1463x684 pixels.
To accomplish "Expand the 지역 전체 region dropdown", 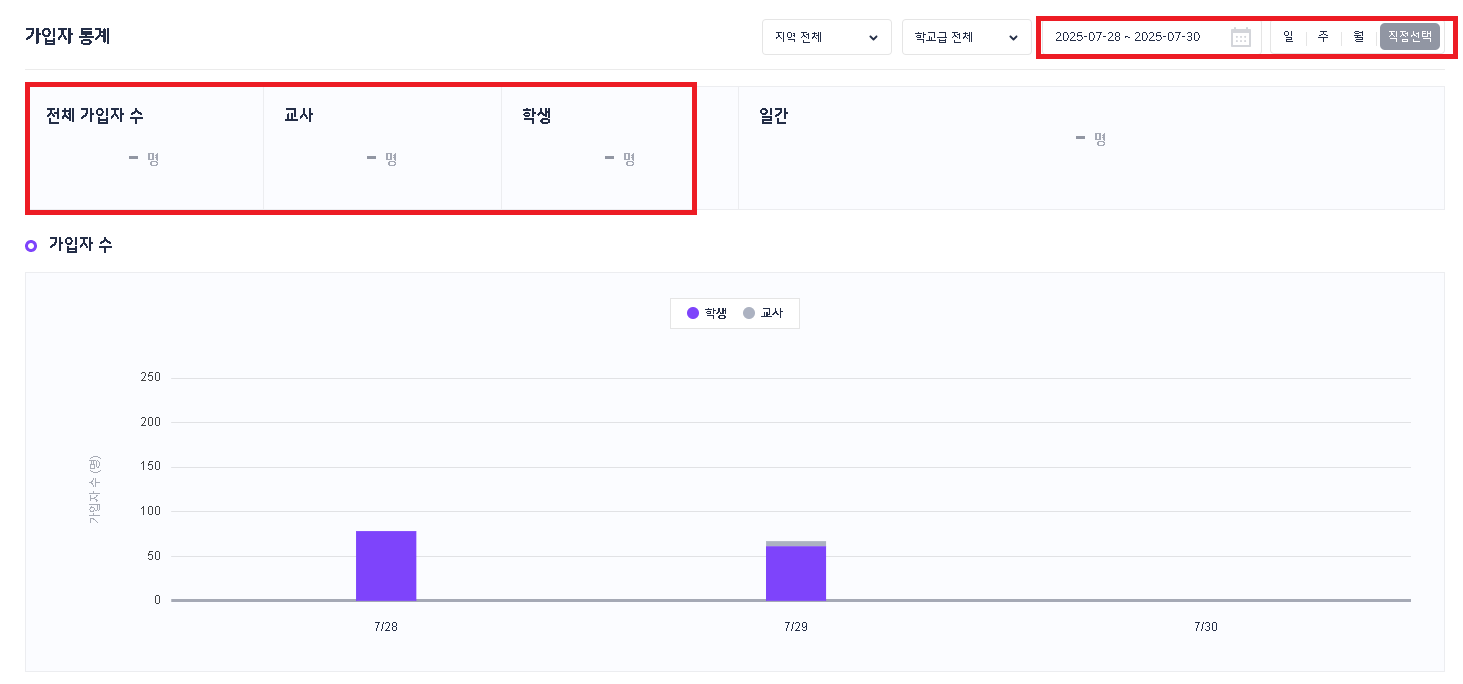I will point(826,37).
